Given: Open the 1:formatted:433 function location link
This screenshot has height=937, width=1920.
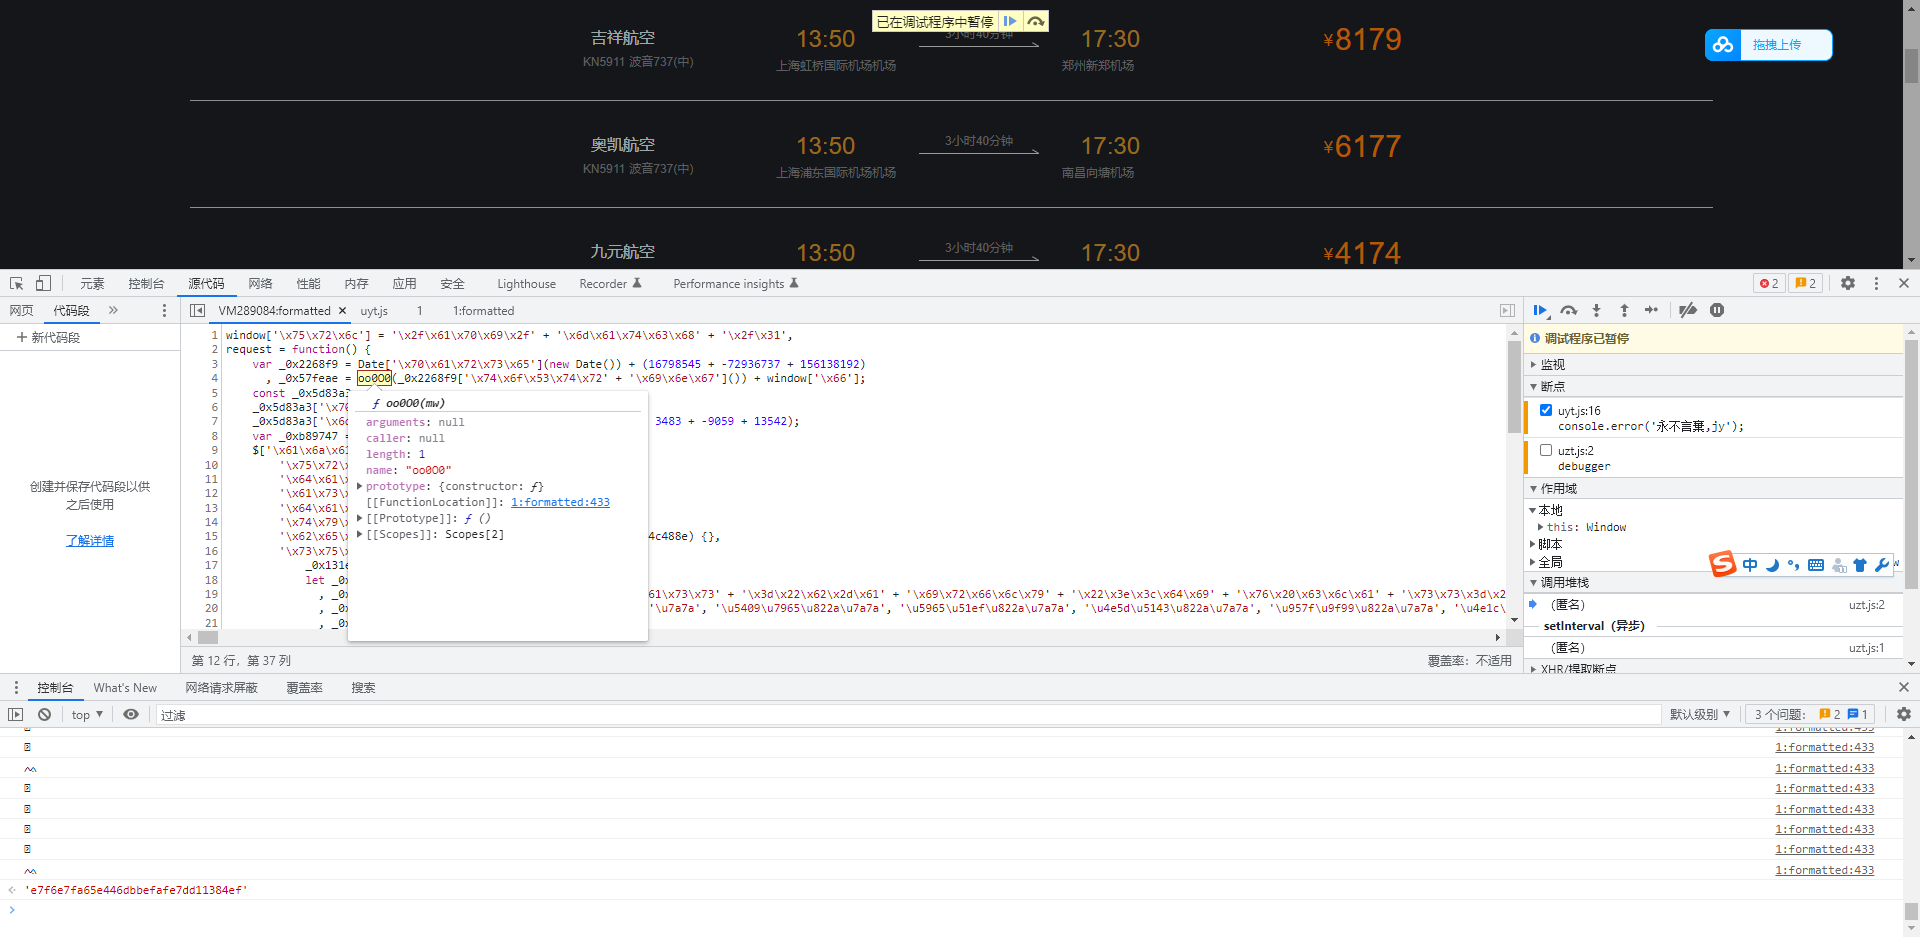Looking at the screenshot, I should coord(560,503).
